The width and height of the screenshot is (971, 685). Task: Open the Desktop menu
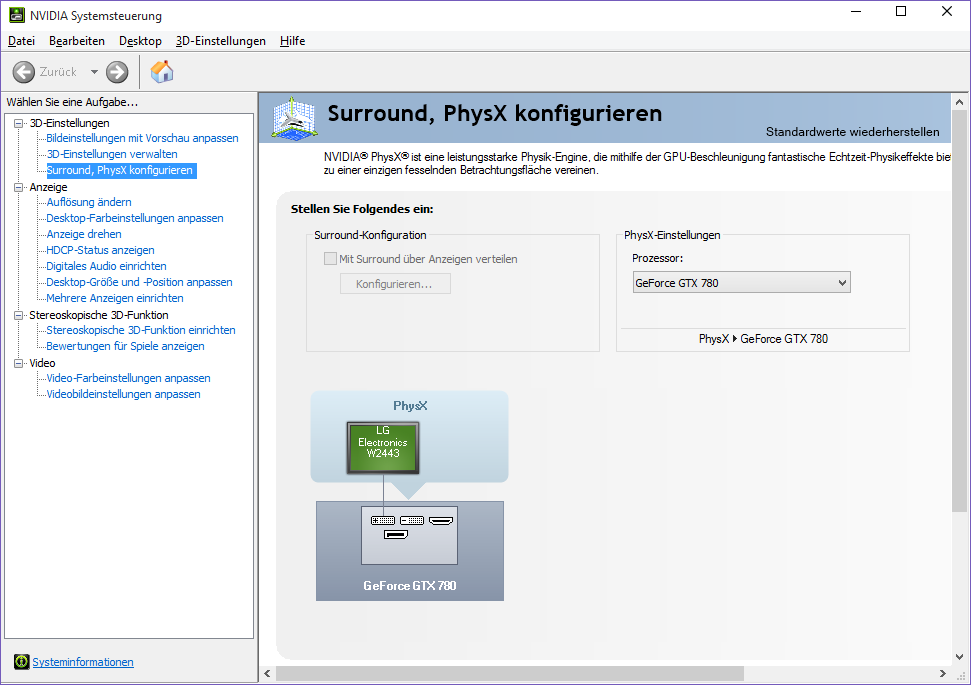(141, 41)
